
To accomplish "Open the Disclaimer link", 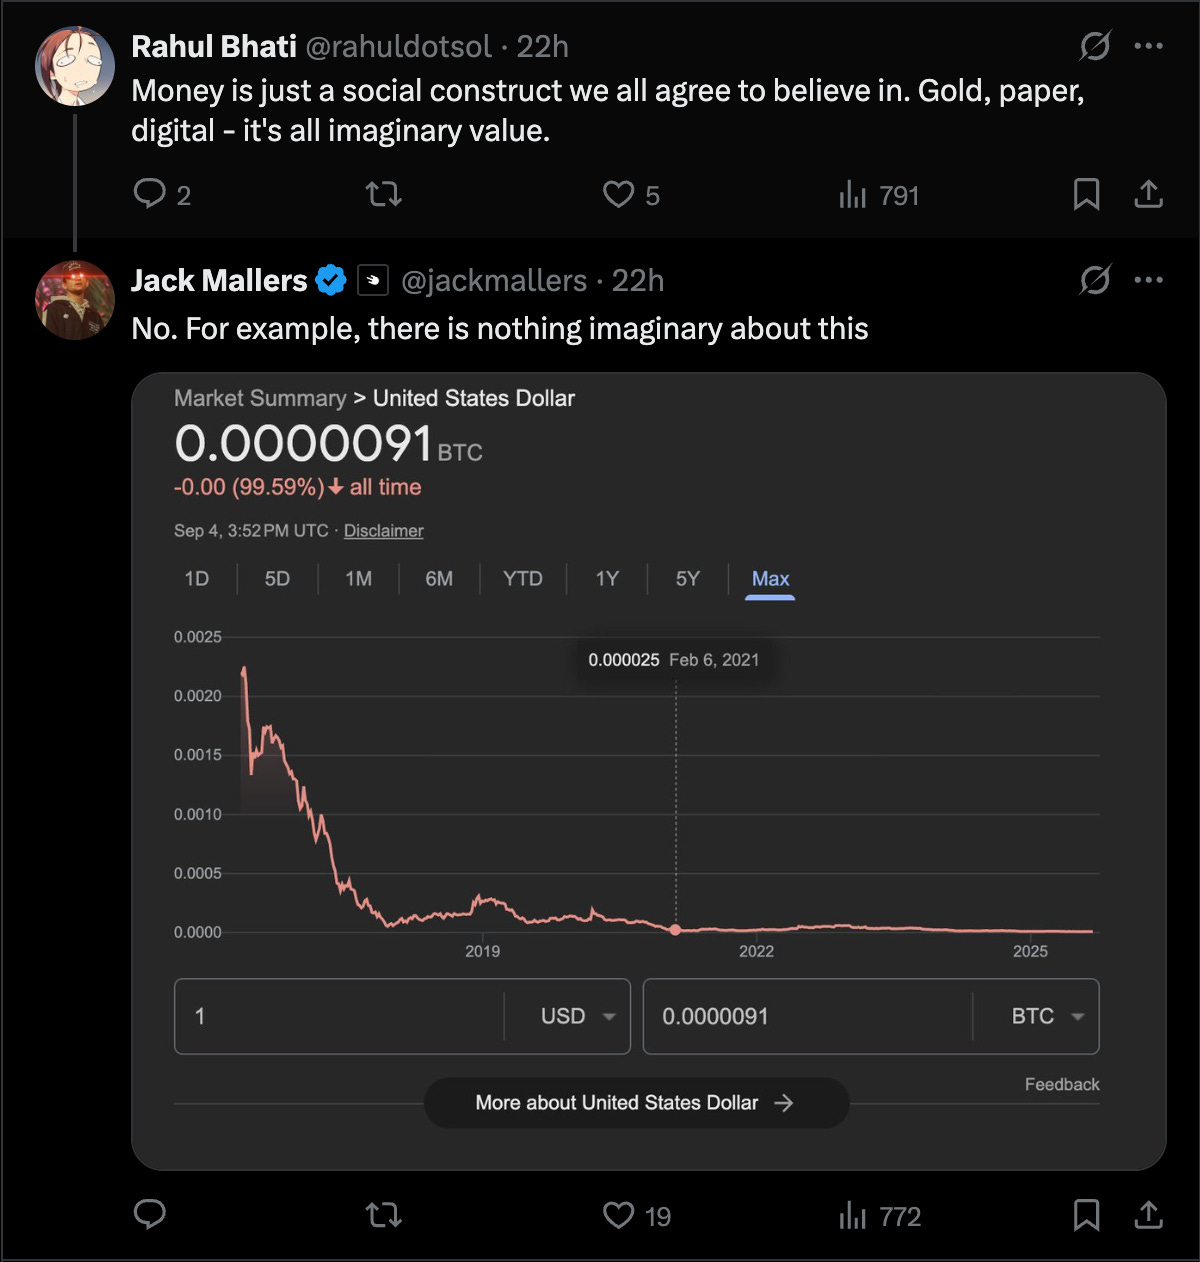I will point(383,531).
